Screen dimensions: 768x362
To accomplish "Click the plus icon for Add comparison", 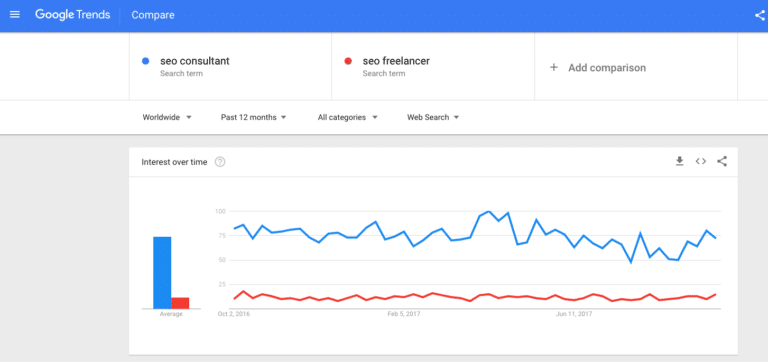I will 553,68.
